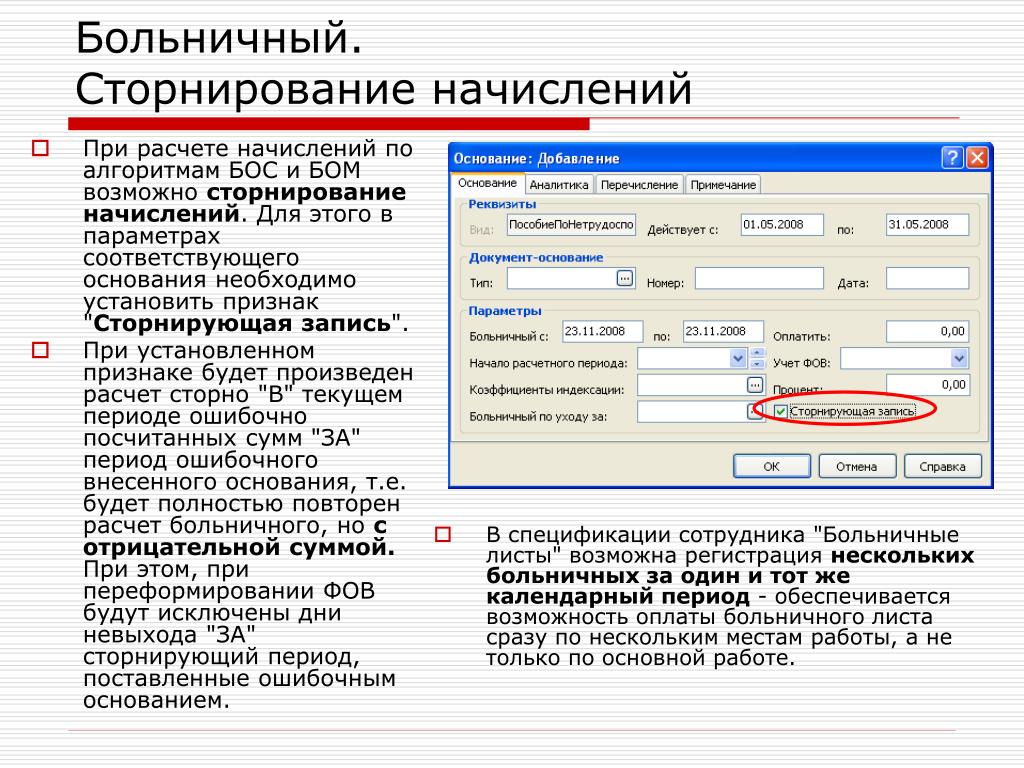
Task: Open the Примечание tab
Action: 723,185
